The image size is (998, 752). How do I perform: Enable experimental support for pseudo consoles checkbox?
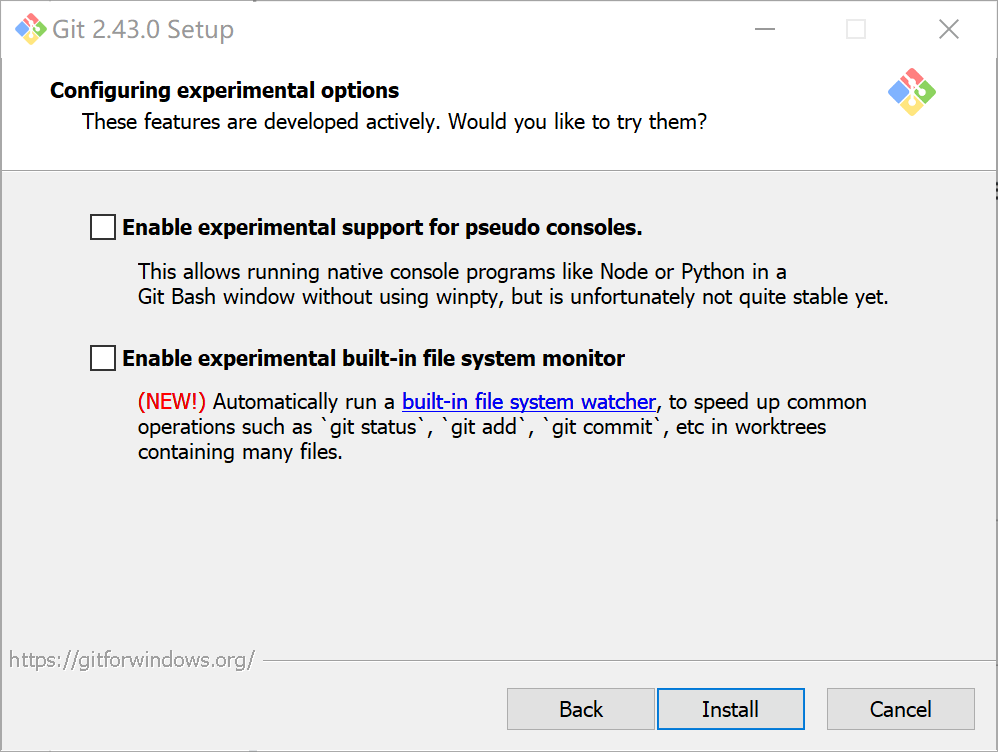tap(103, 228)
